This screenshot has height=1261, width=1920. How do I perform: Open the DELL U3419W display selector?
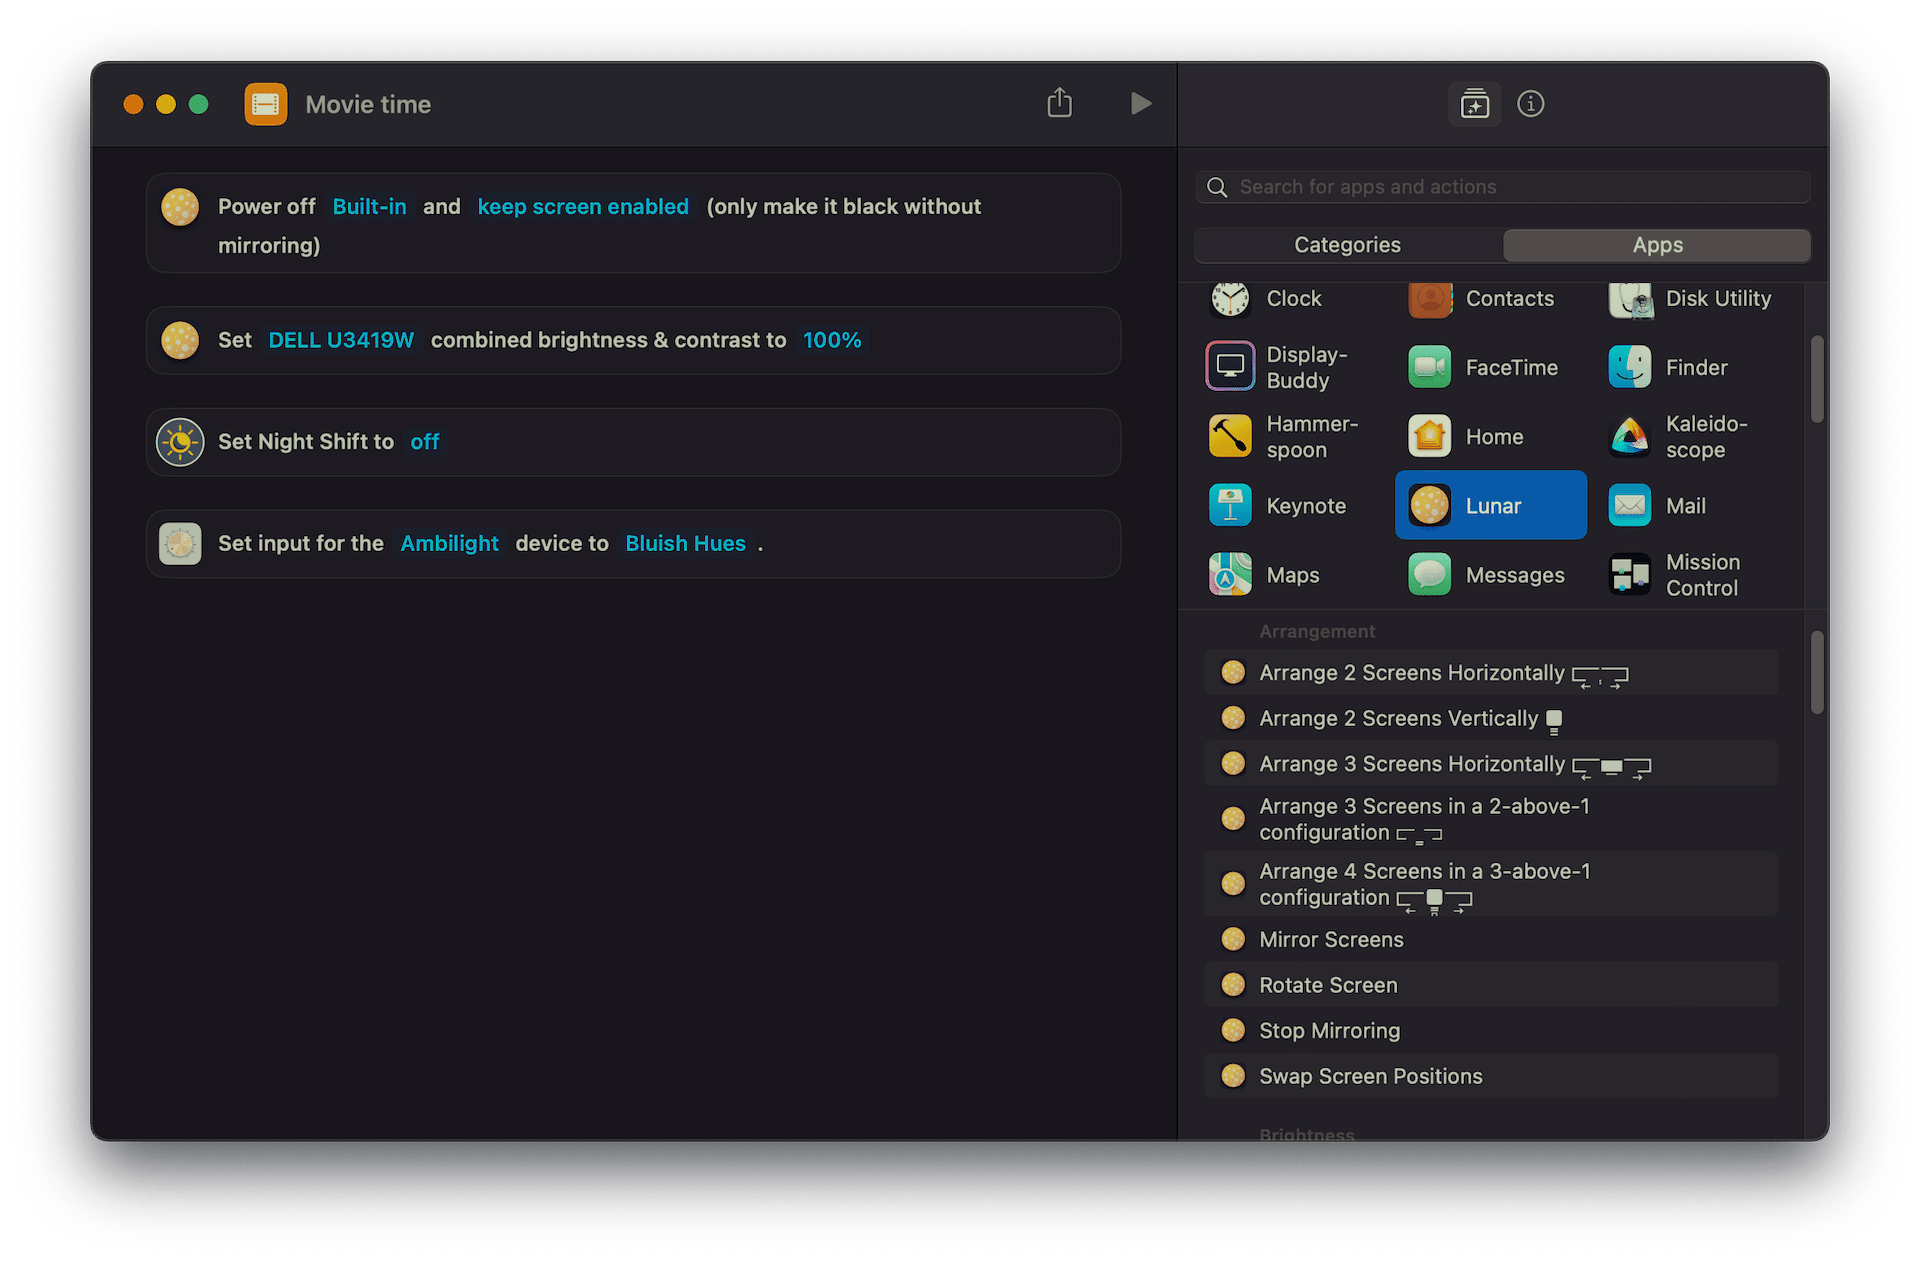pyautogui.click(x=340, y=340)
